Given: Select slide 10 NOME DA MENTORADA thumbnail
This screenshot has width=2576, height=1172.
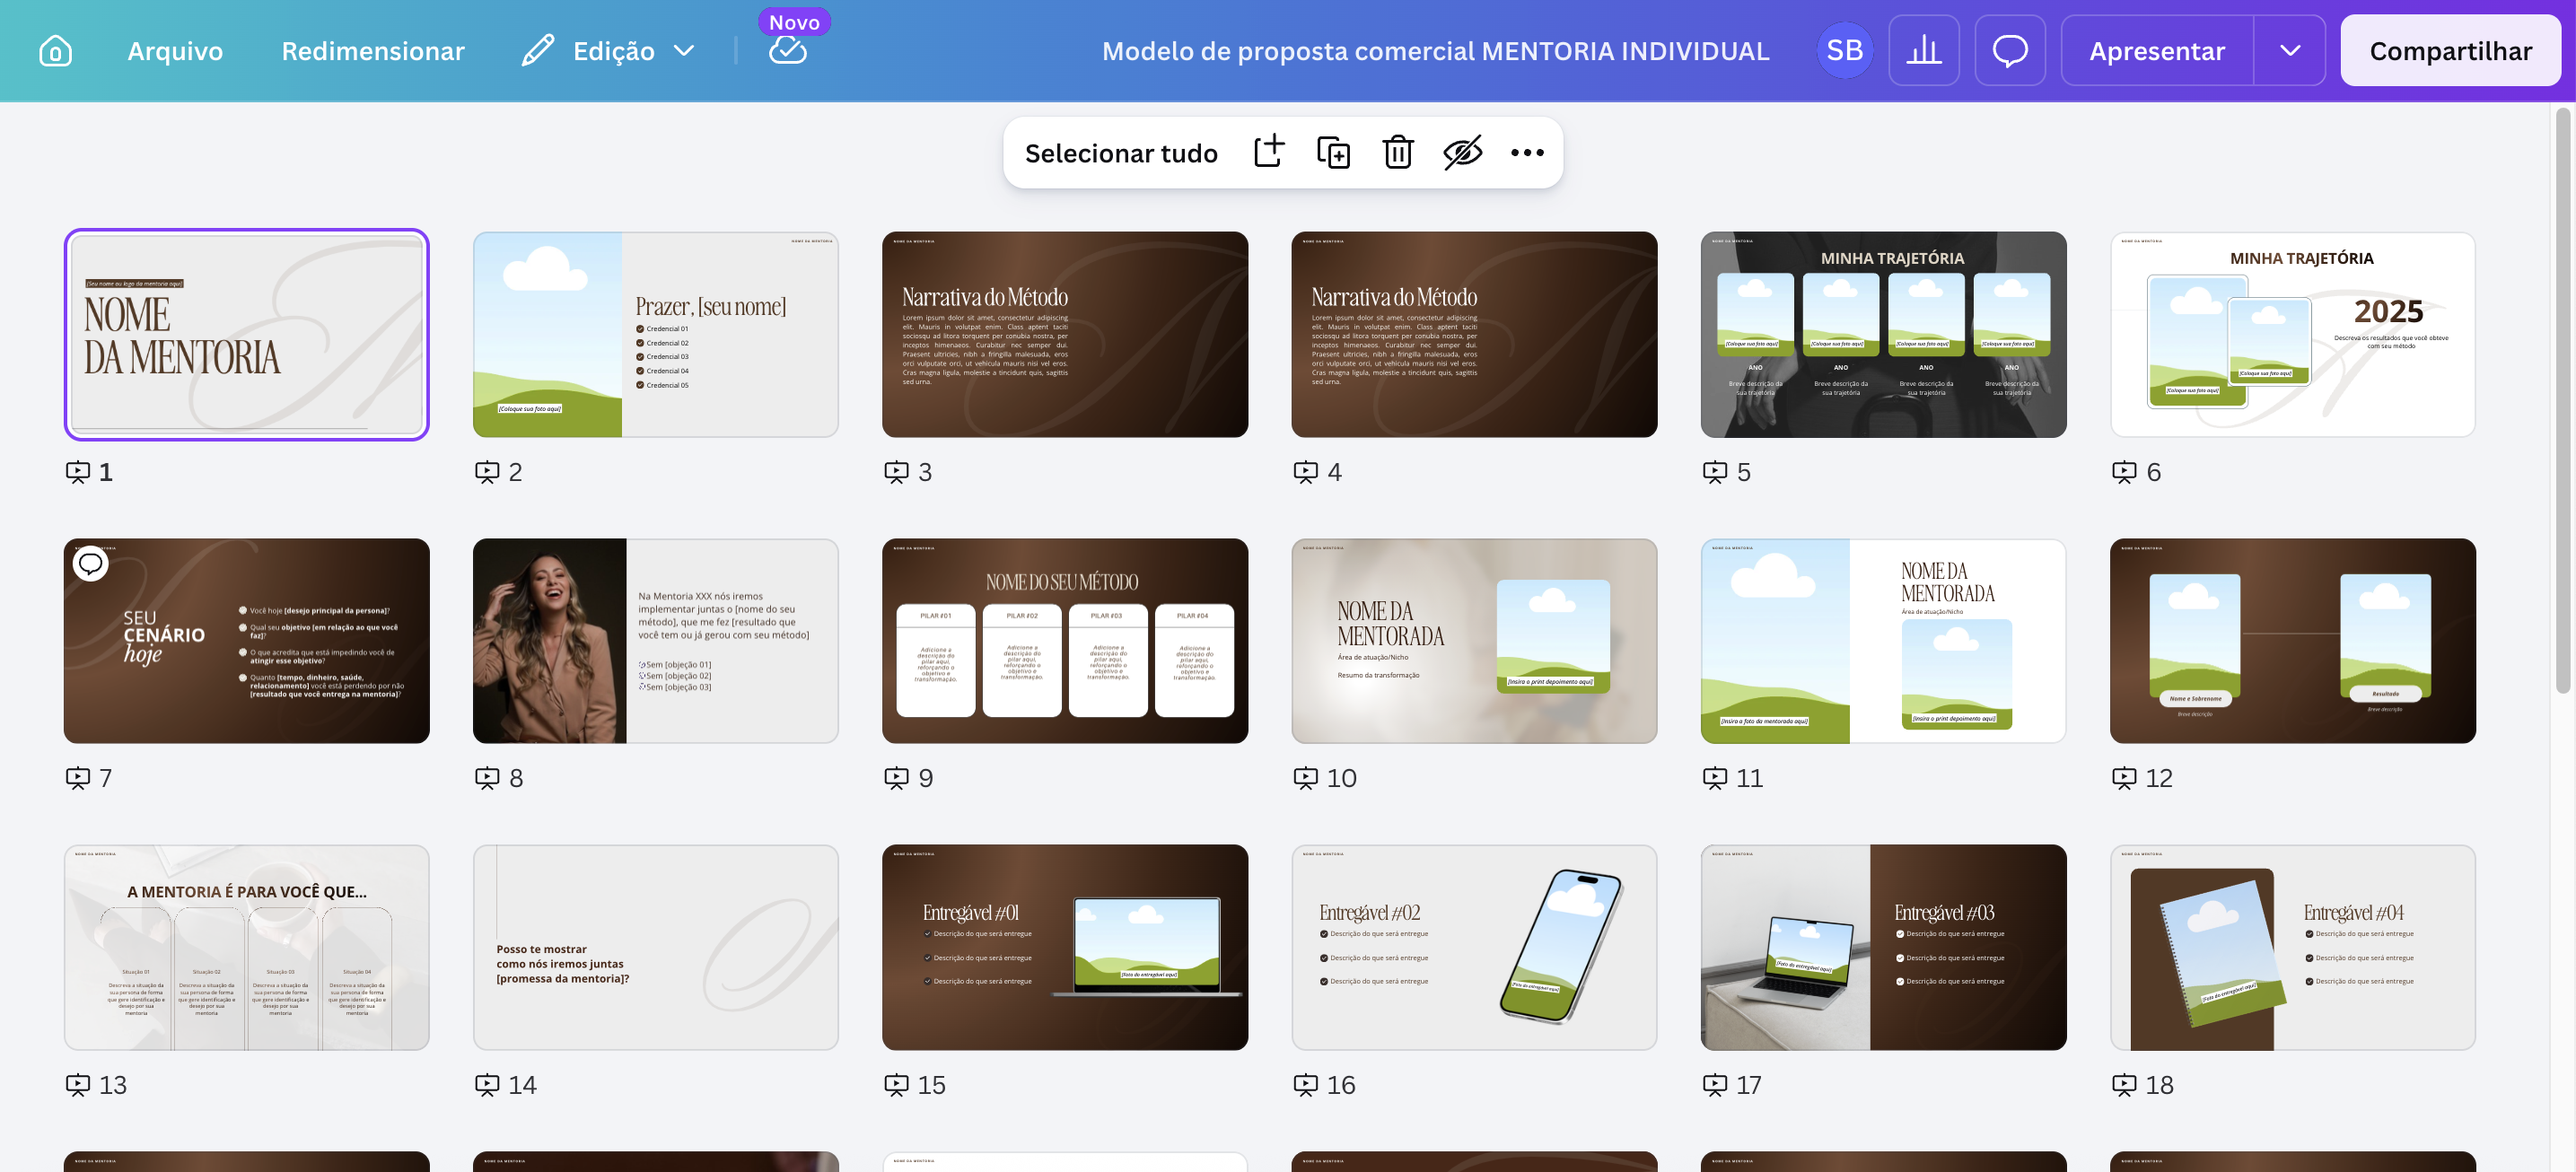Looking at the screenshot, I should point(1474,641).
